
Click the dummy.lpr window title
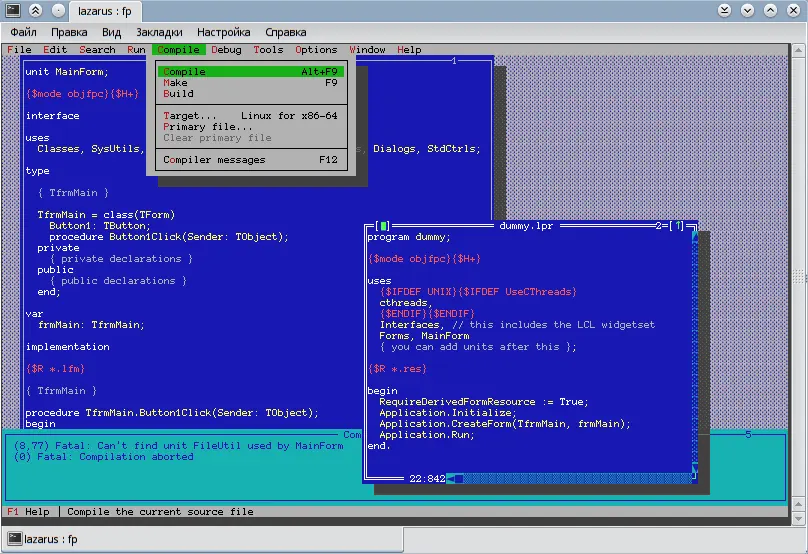(526, 226)
